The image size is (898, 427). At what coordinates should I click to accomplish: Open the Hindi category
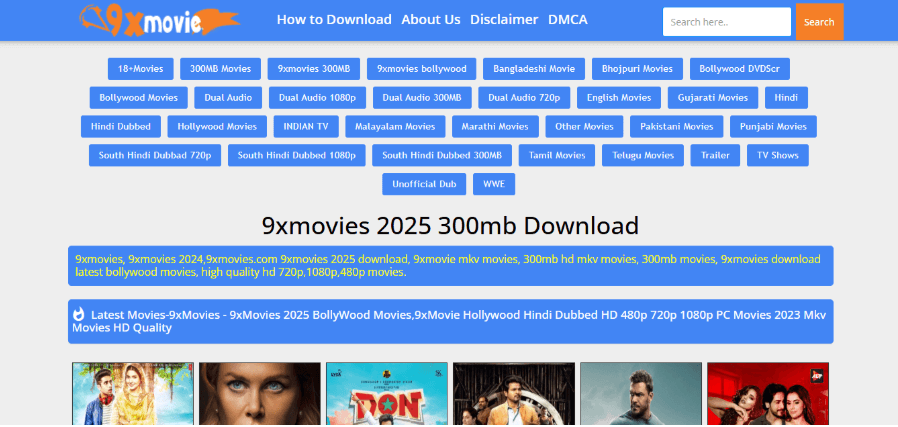(786, 97)
